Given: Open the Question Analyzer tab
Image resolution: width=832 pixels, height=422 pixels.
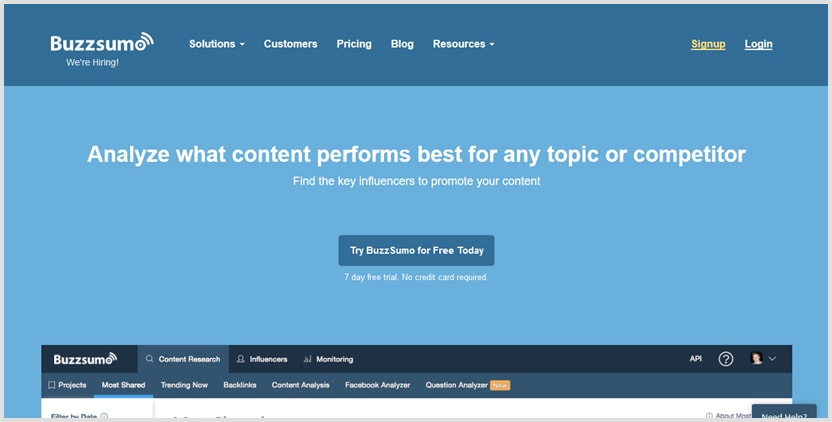Looking at the screenshot, I should (456, 385).
